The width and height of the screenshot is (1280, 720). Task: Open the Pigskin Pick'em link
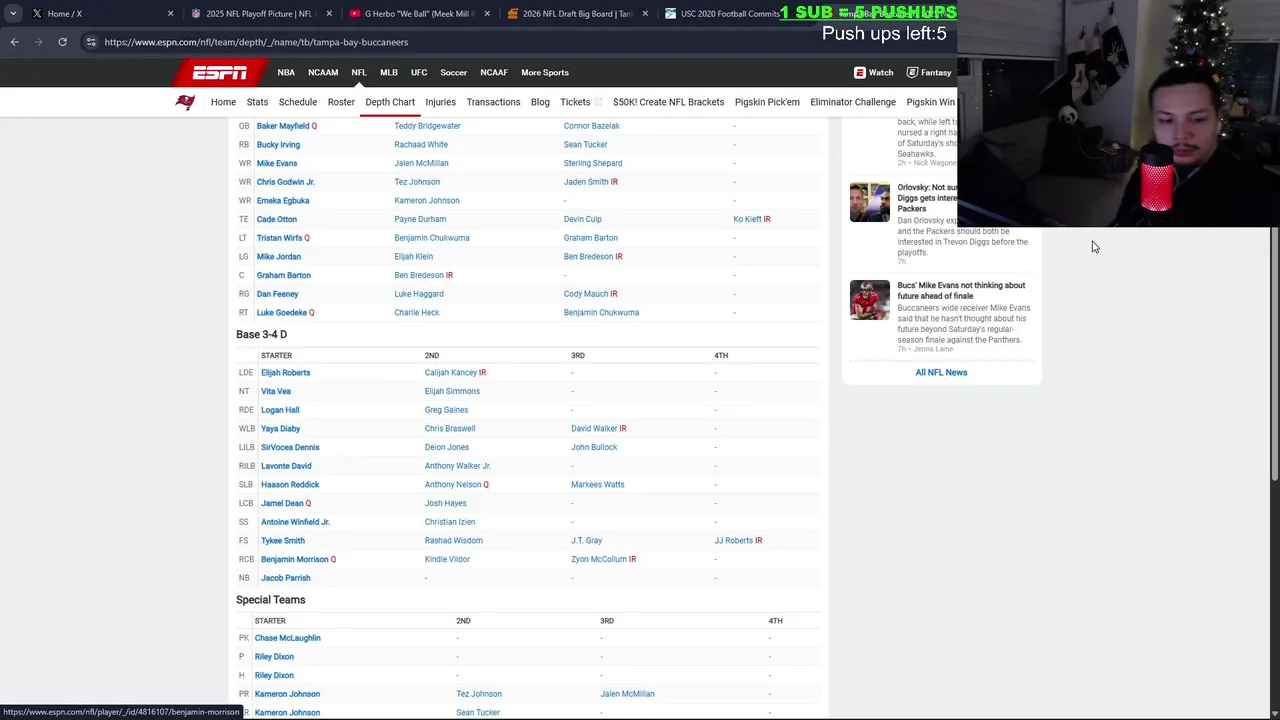tap(767, 102)
